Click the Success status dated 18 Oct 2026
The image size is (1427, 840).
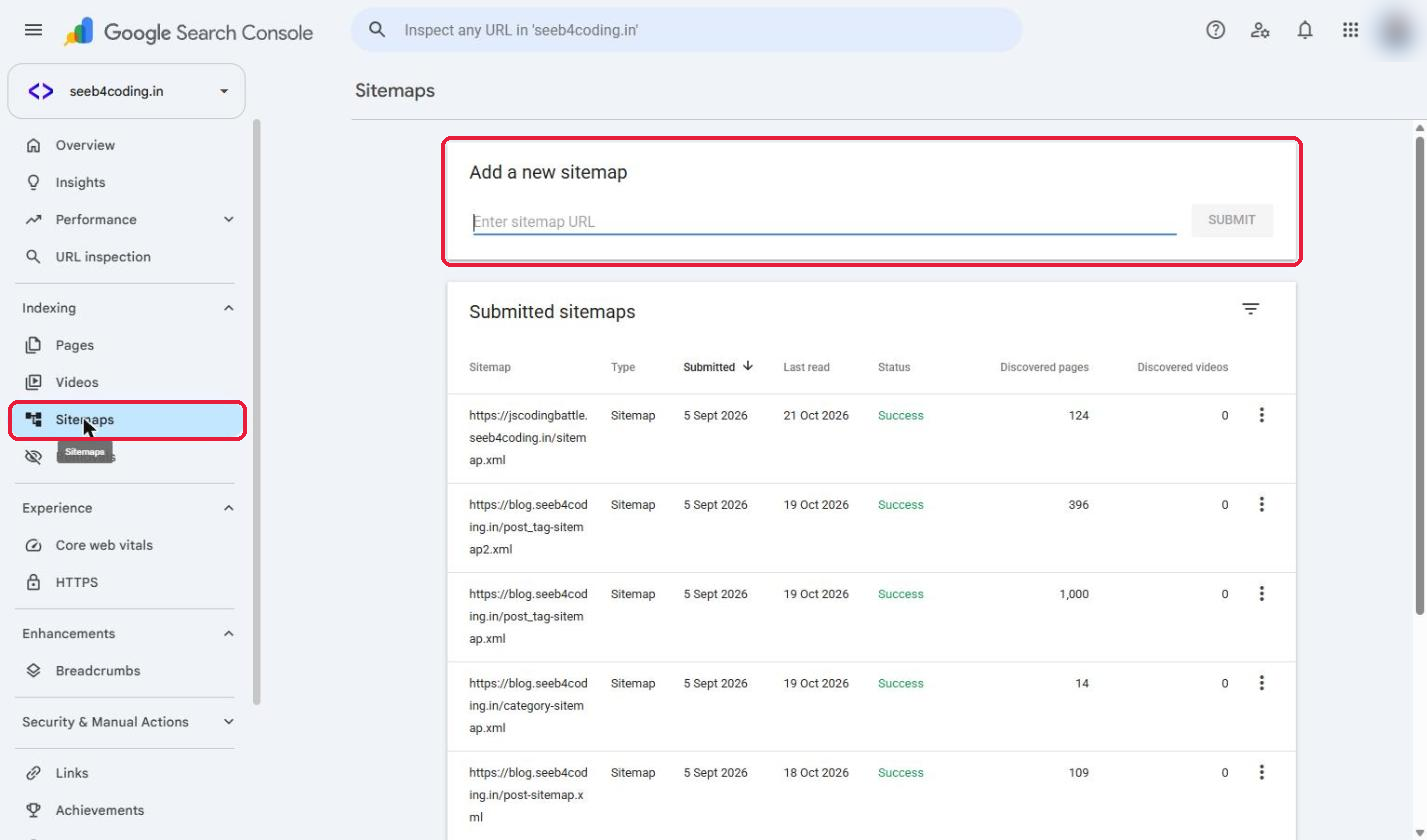coord(900,773)
